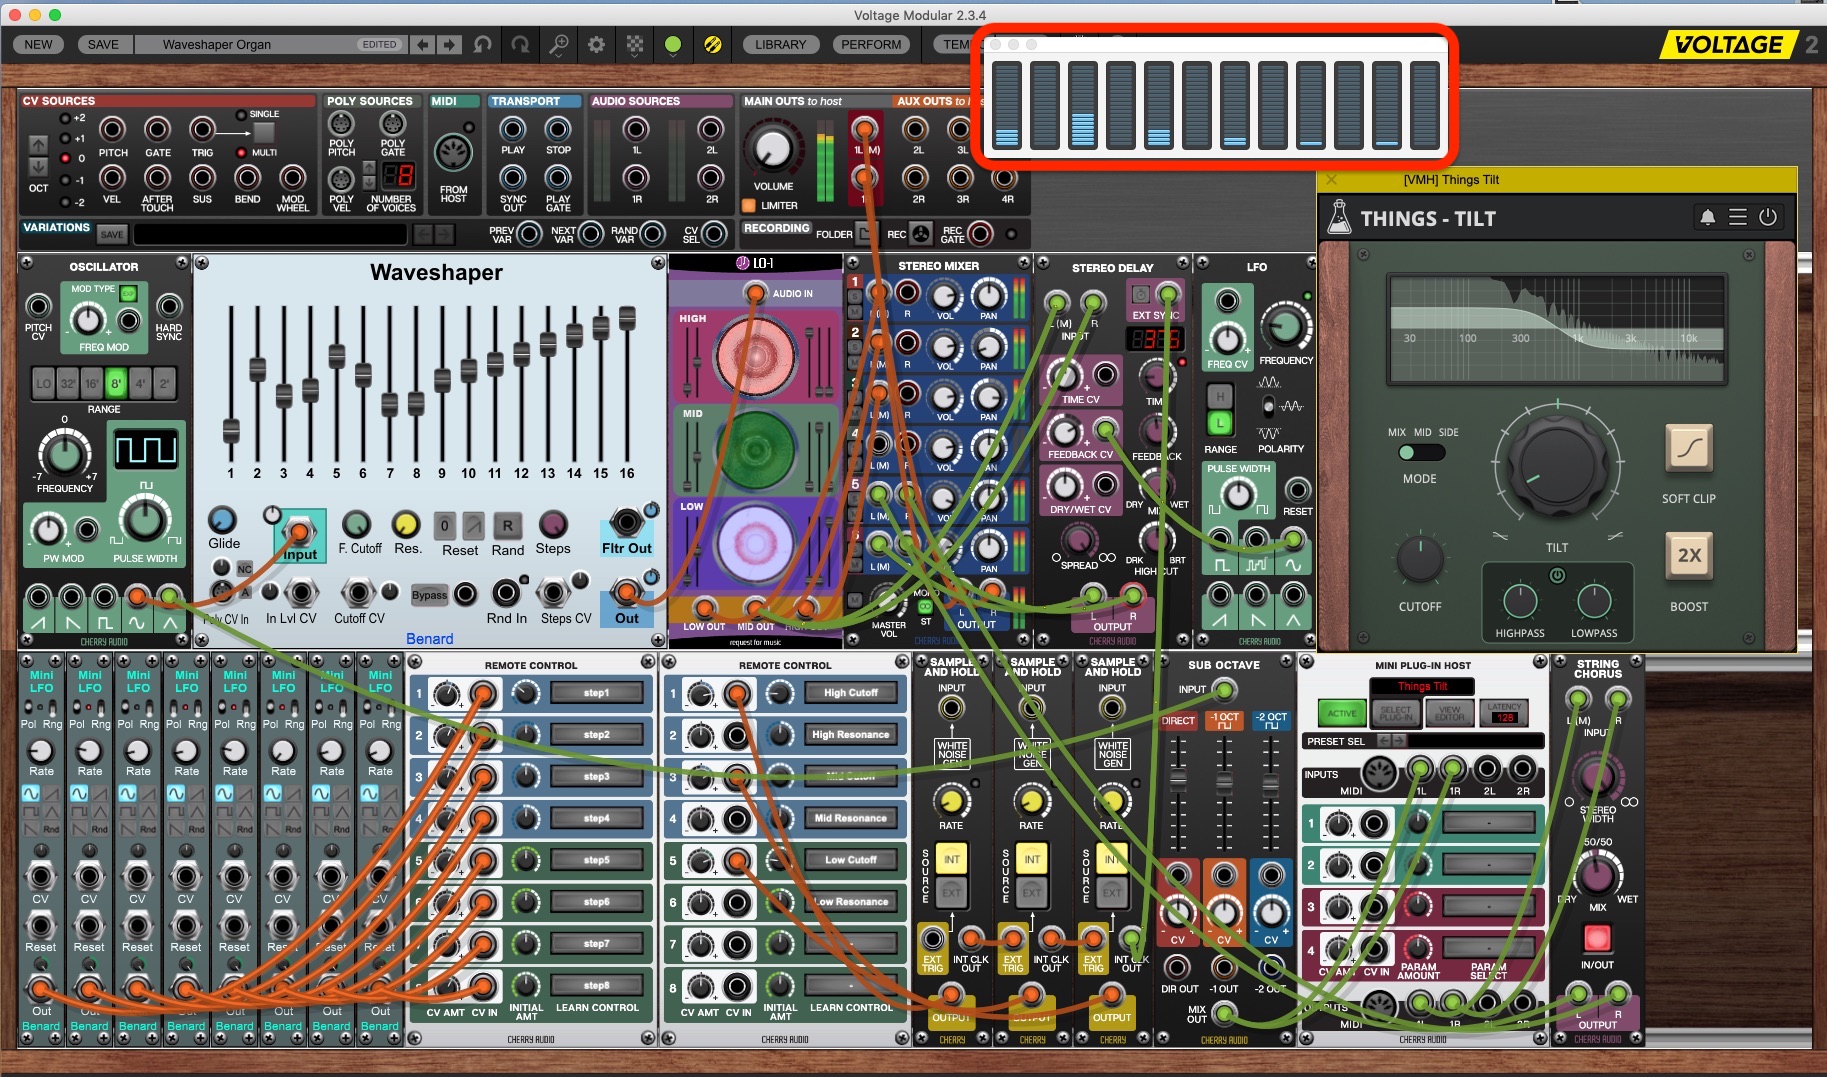Switch the MIX/MID/SIDE MODE toggle

pyautogui.click(x=1421, y=453)
